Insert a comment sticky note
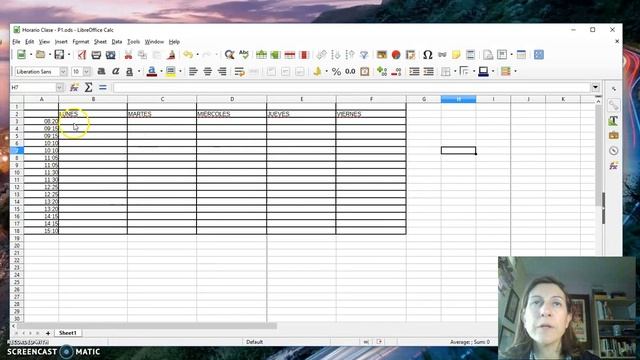The image size is (640, 360). (x=456, y=55)
